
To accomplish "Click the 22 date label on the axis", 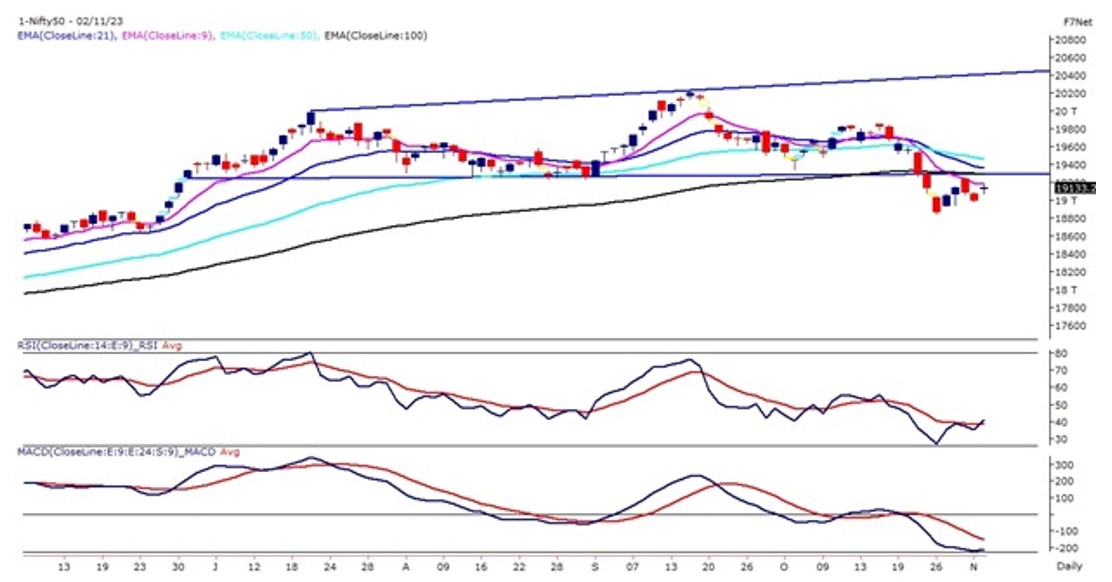I will tap(519, 566).
